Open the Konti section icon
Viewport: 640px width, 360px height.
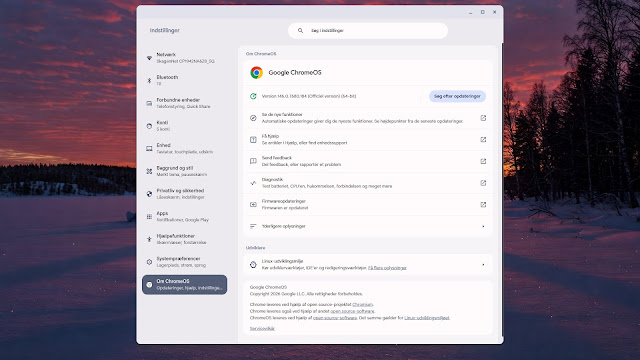coord(149,126)
